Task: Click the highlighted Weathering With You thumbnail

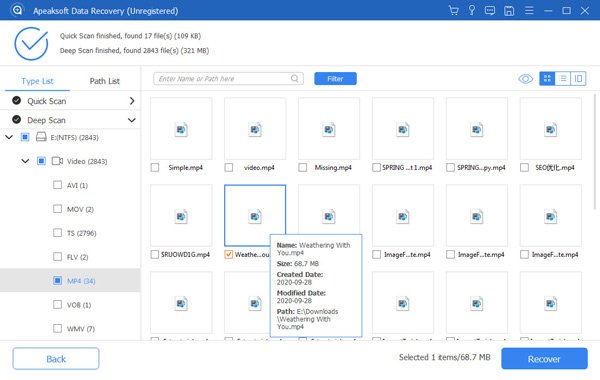Action: [x=255, y=215]
